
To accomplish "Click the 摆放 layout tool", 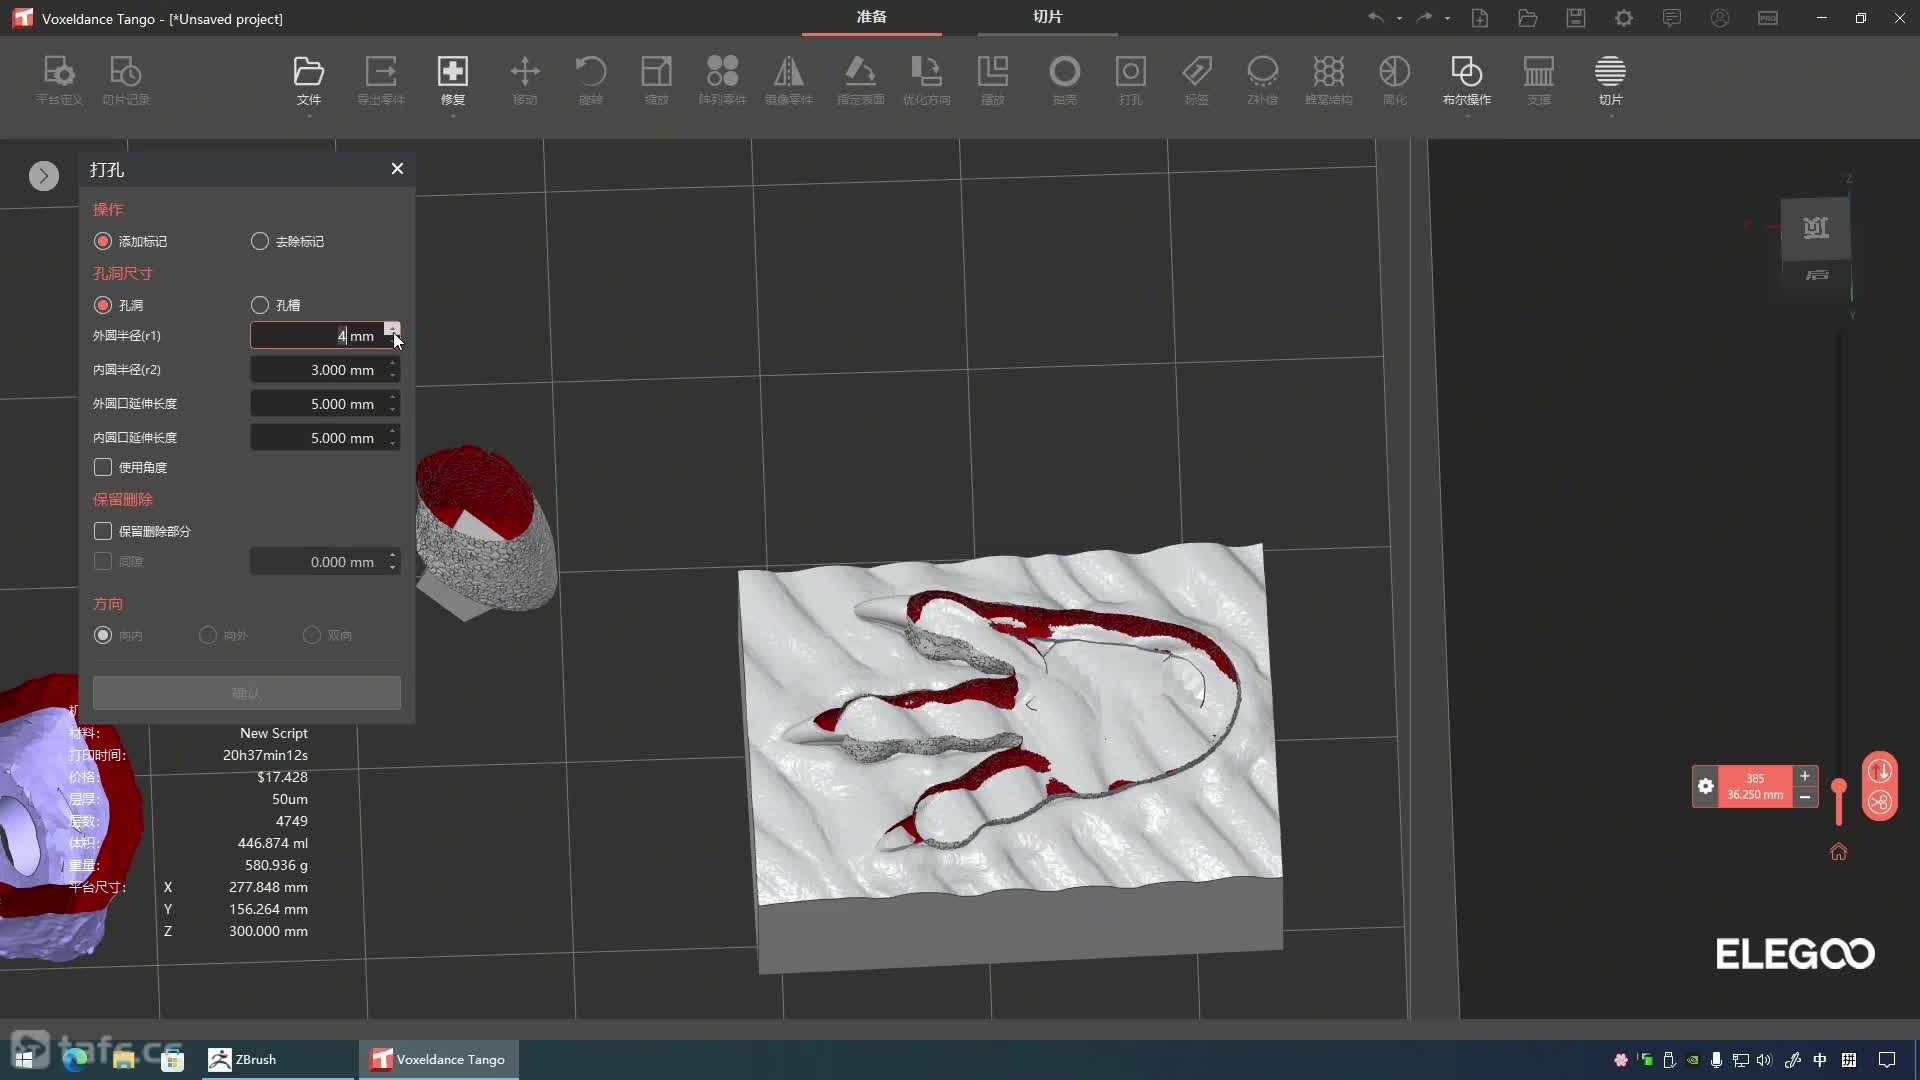I will coord(992,80).
